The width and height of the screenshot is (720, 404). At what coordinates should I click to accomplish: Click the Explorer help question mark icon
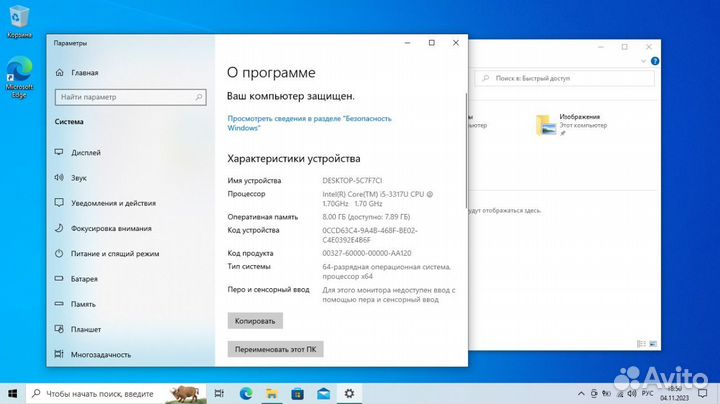(655, 61)
